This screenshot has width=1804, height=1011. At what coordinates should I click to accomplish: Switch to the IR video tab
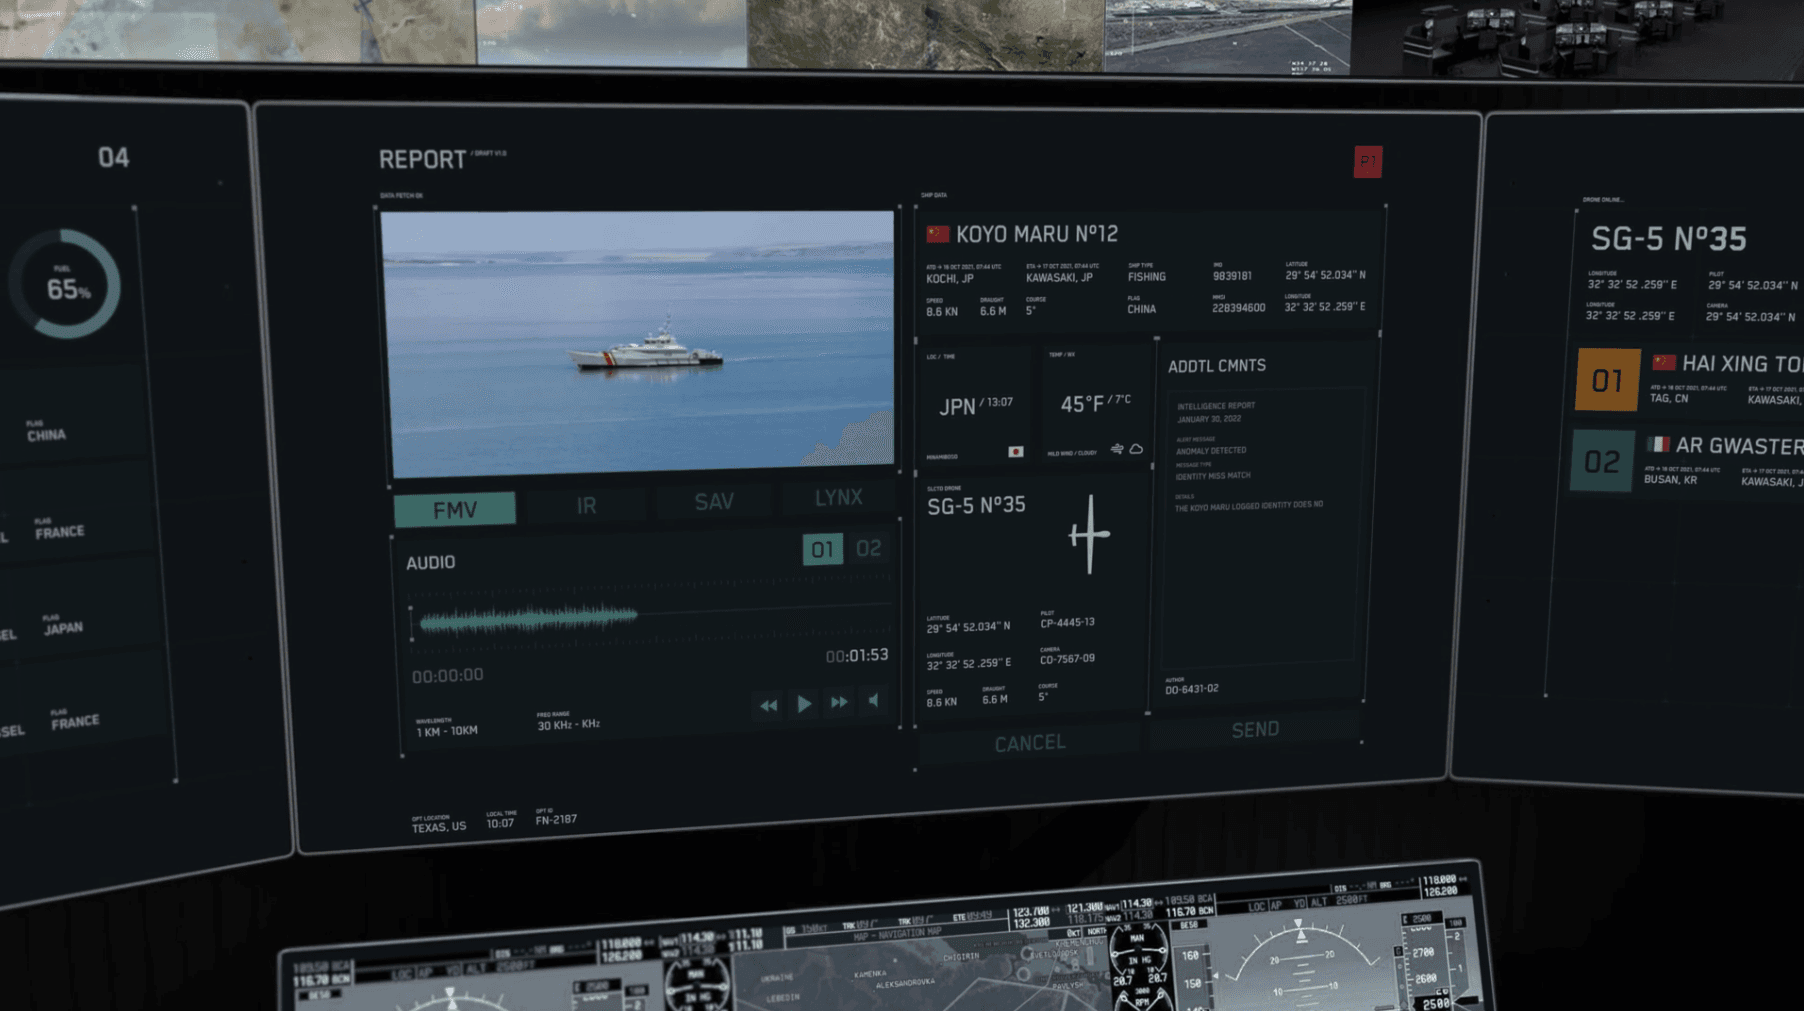click(x=586, y=505)
